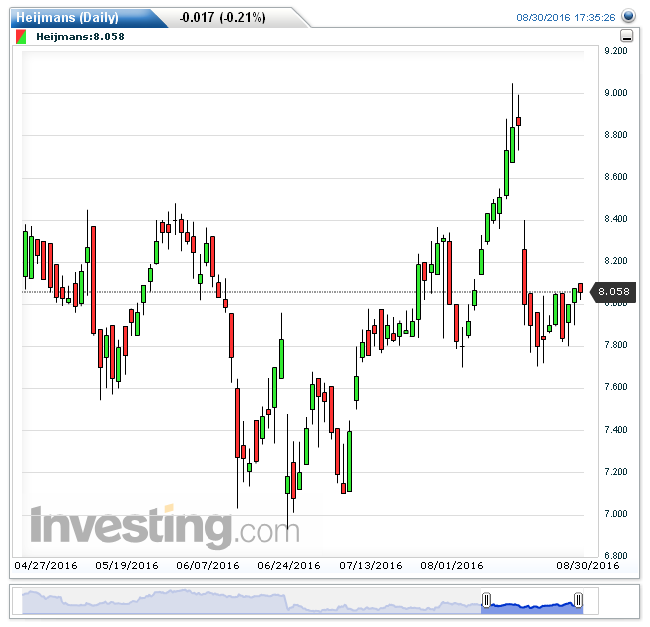Click the Heijmans:8.058 legend label
The width and height of the screenshot is (650, 627).
pos(80,36)
